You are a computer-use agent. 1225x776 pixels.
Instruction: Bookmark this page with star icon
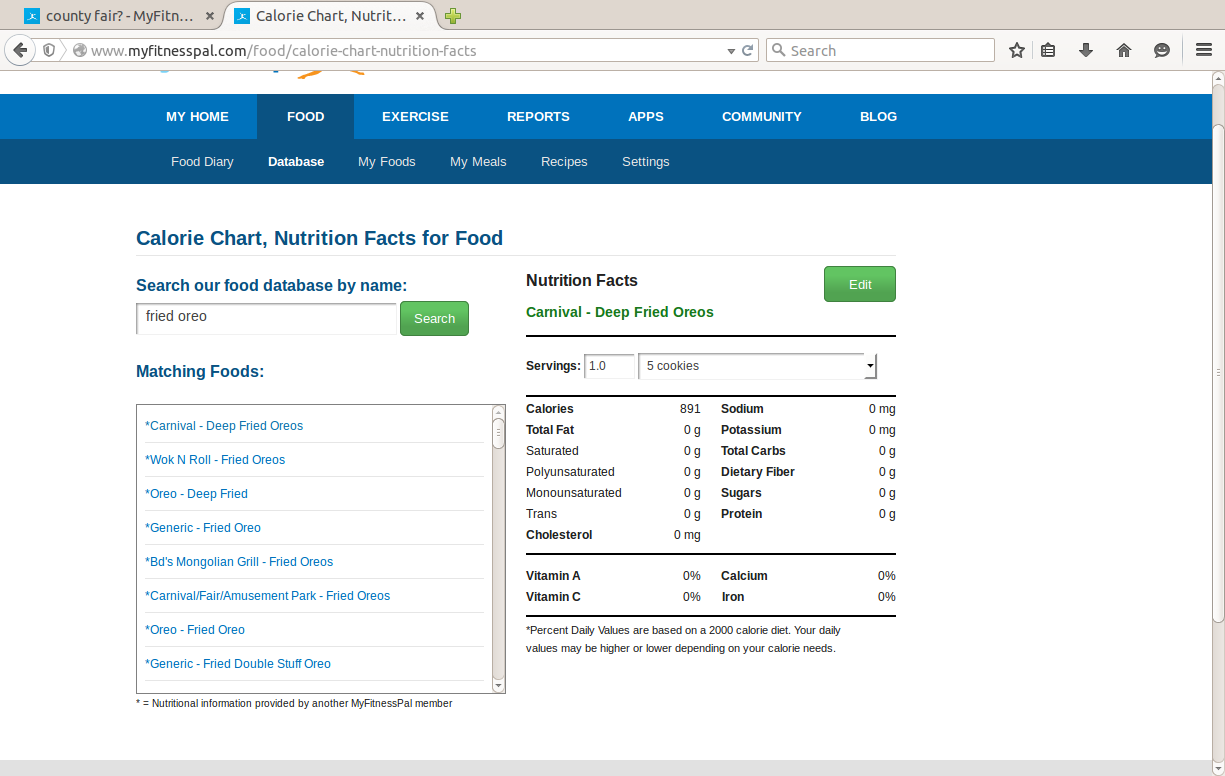point(1017,50)
